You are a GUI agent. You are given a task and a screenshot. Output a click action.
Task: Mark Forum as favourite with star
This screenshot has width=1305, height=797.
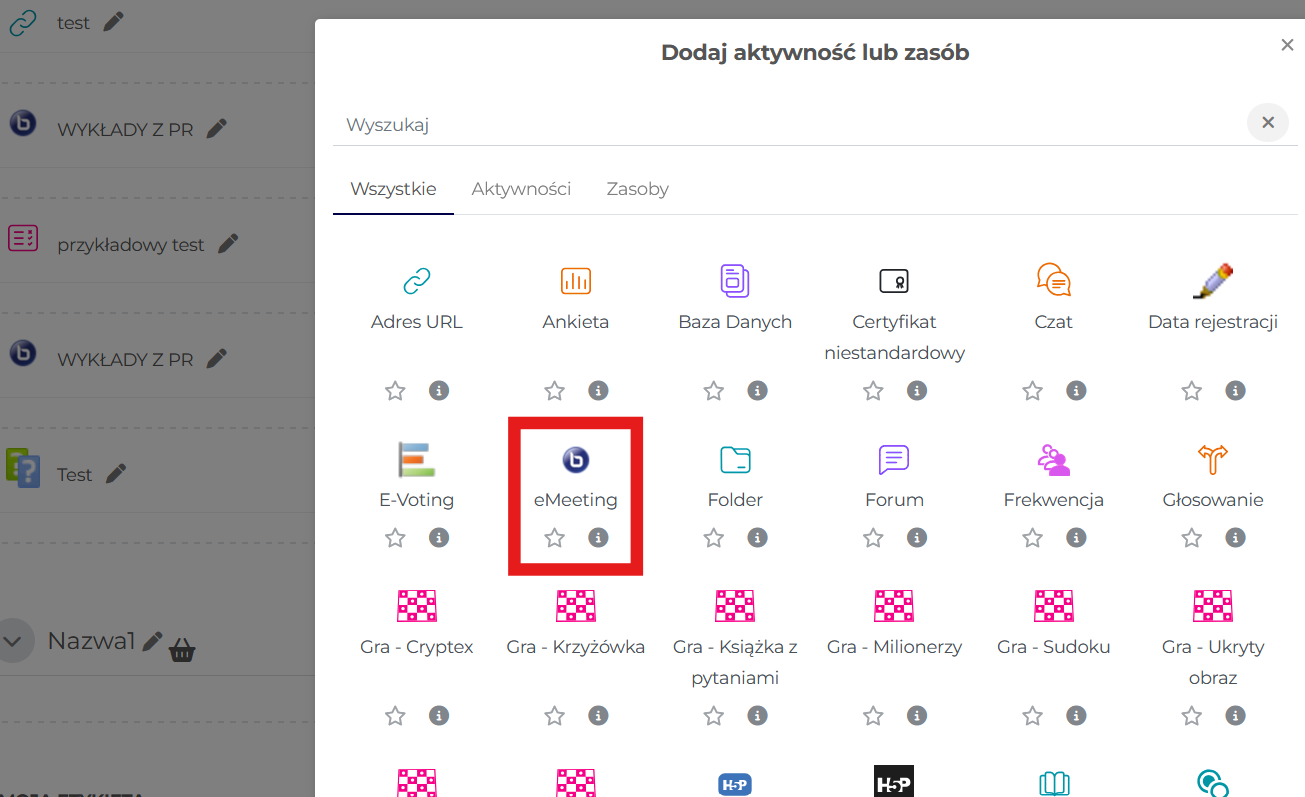[x=873, y=538]
